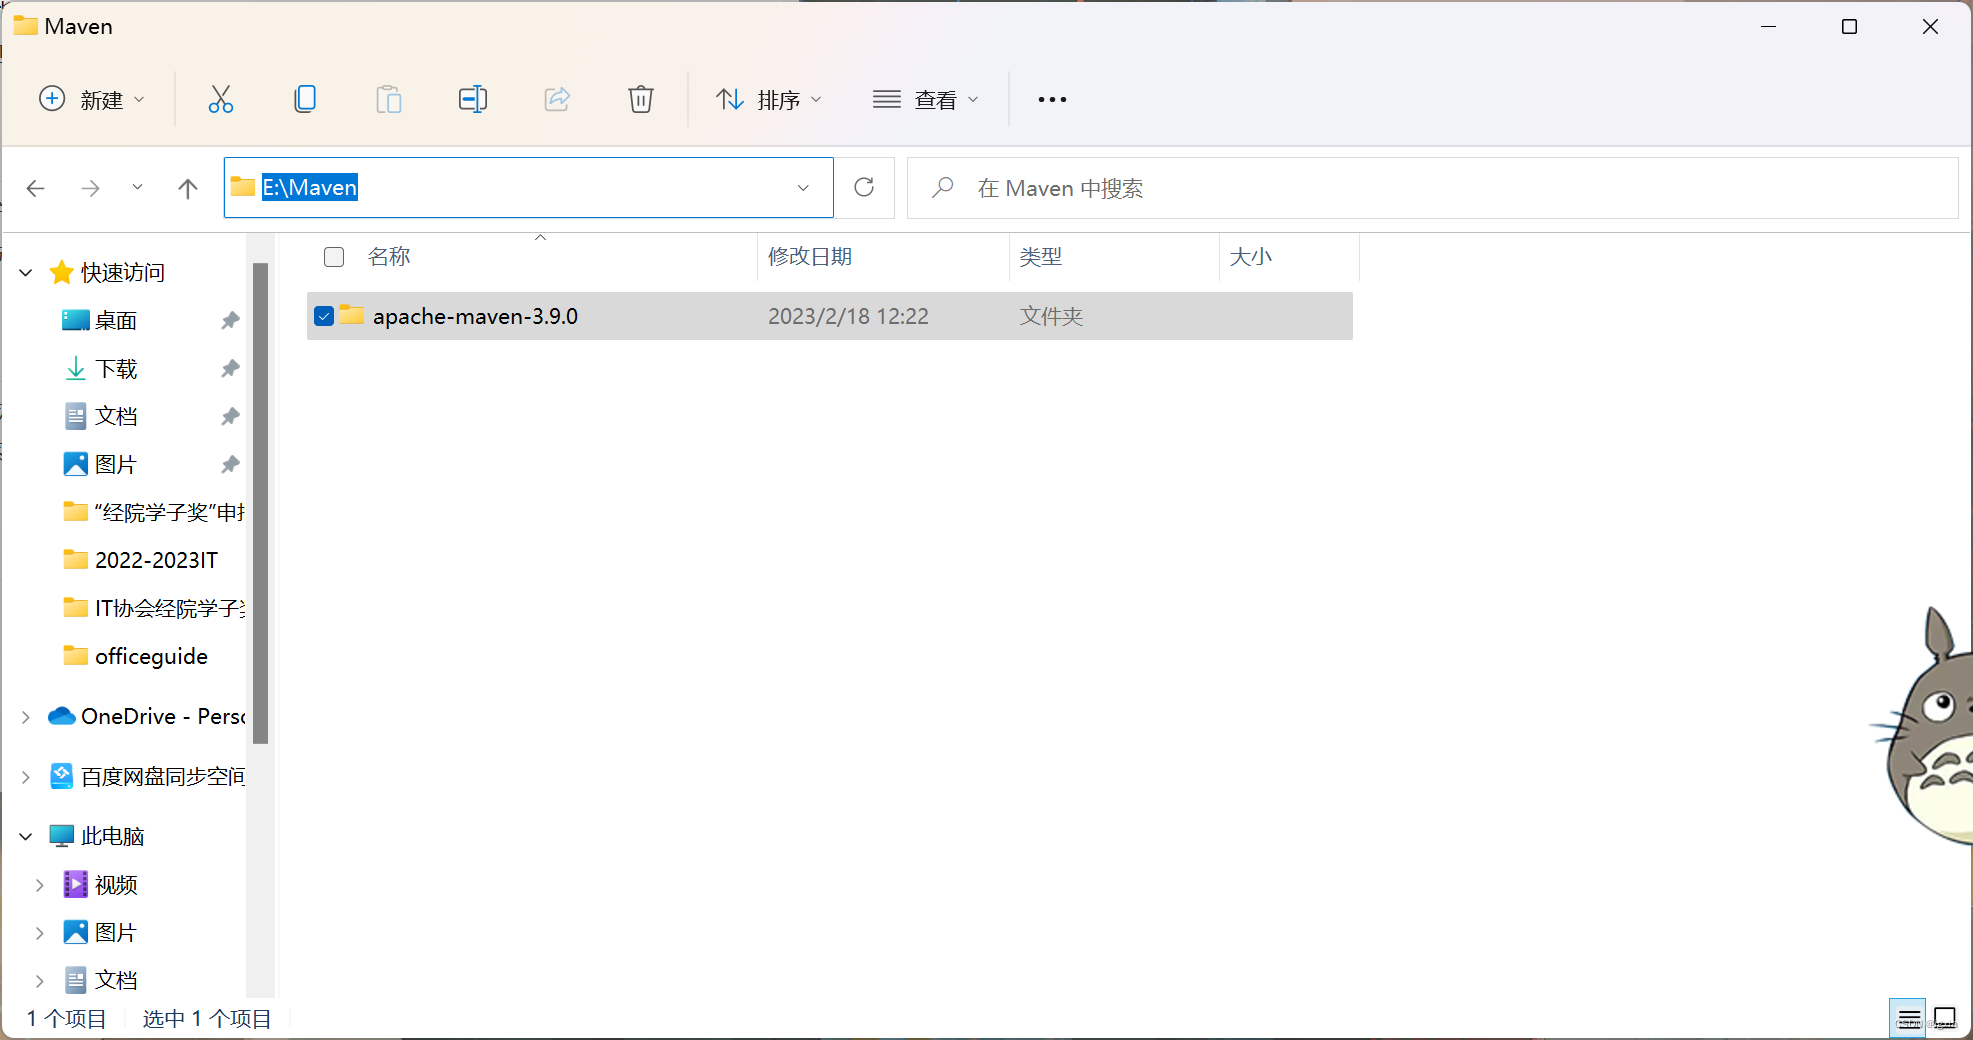
Task: Unpin 文档 using its pin icon
Action: pos(230,416)
